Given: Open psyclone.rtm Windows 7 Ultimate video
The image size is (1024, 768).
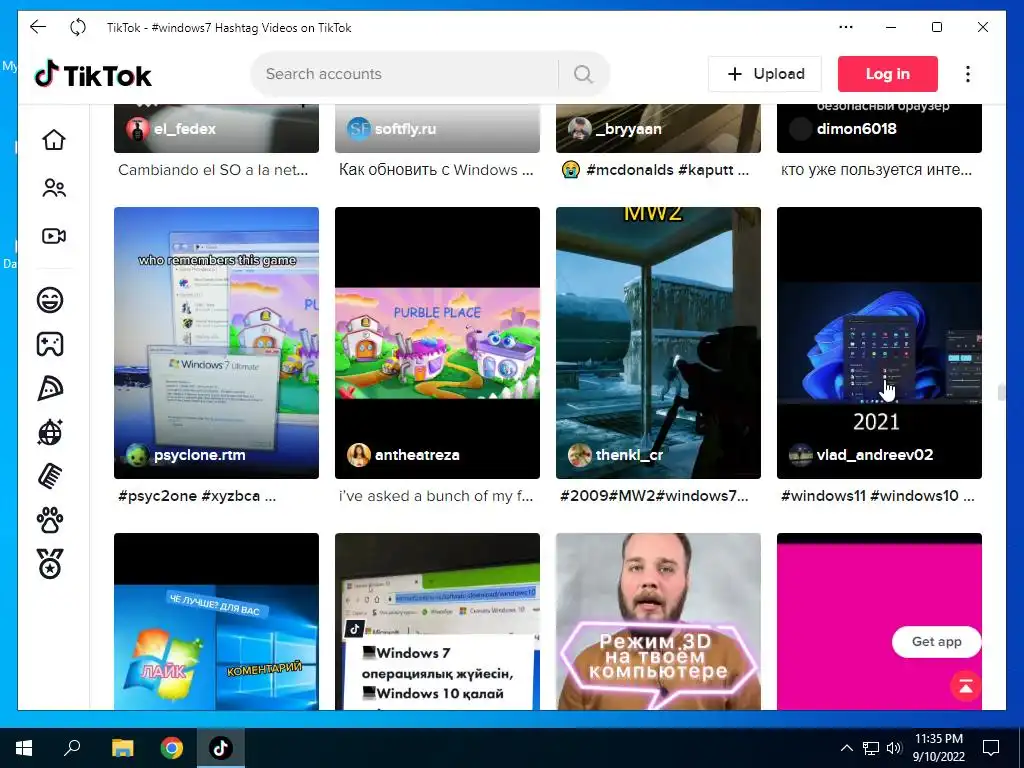Looking at the screenshot, I should pyautogui.click(x=216, y=343).
